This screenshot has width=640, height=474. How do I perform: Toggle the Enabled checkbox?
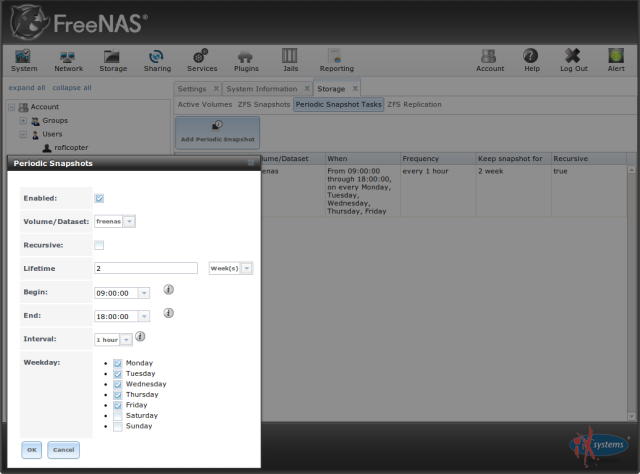(x=99, y=198)
